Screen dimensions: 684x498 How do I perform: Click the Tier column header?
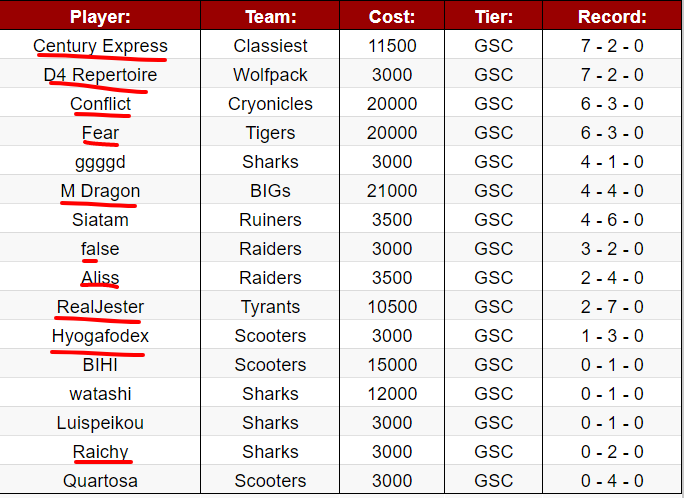tap(493, 17)
